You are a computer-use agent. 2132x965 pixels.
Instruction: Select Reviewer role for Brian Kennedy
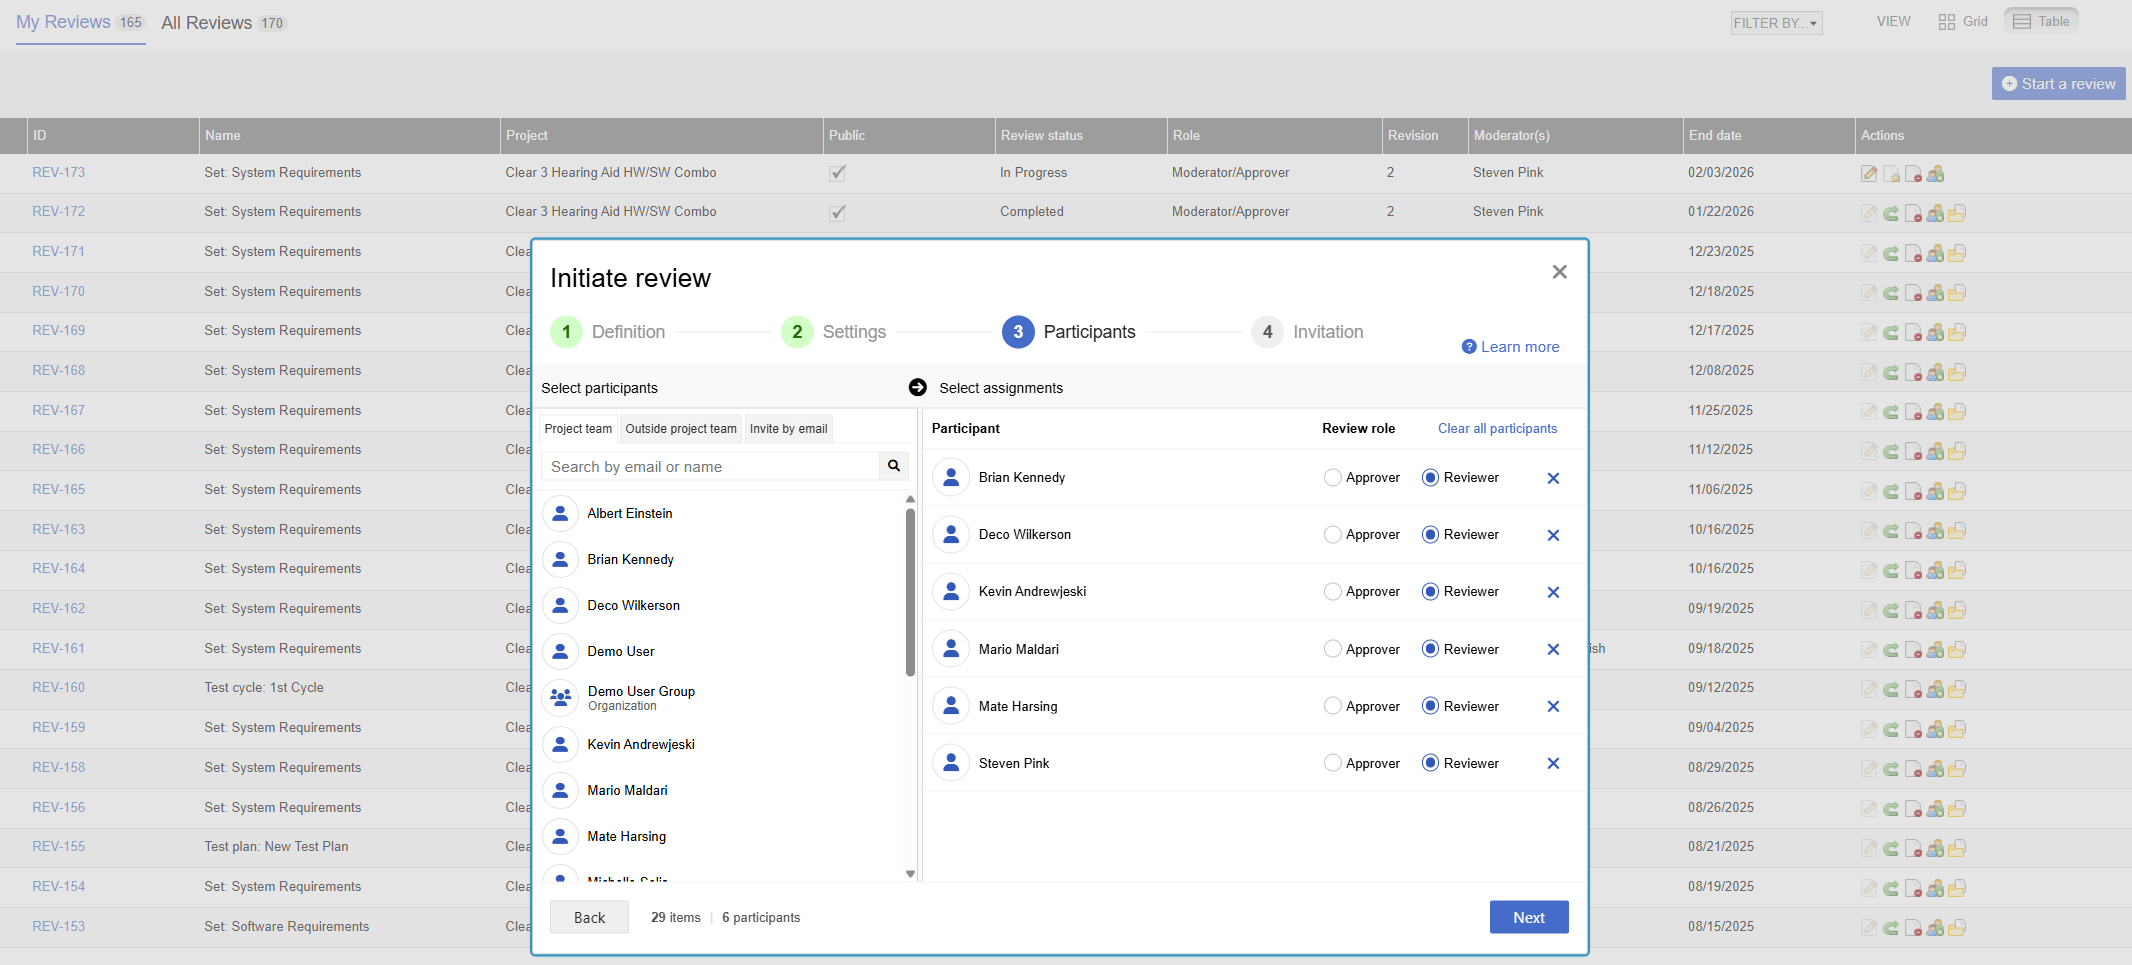coord(1430,478)
